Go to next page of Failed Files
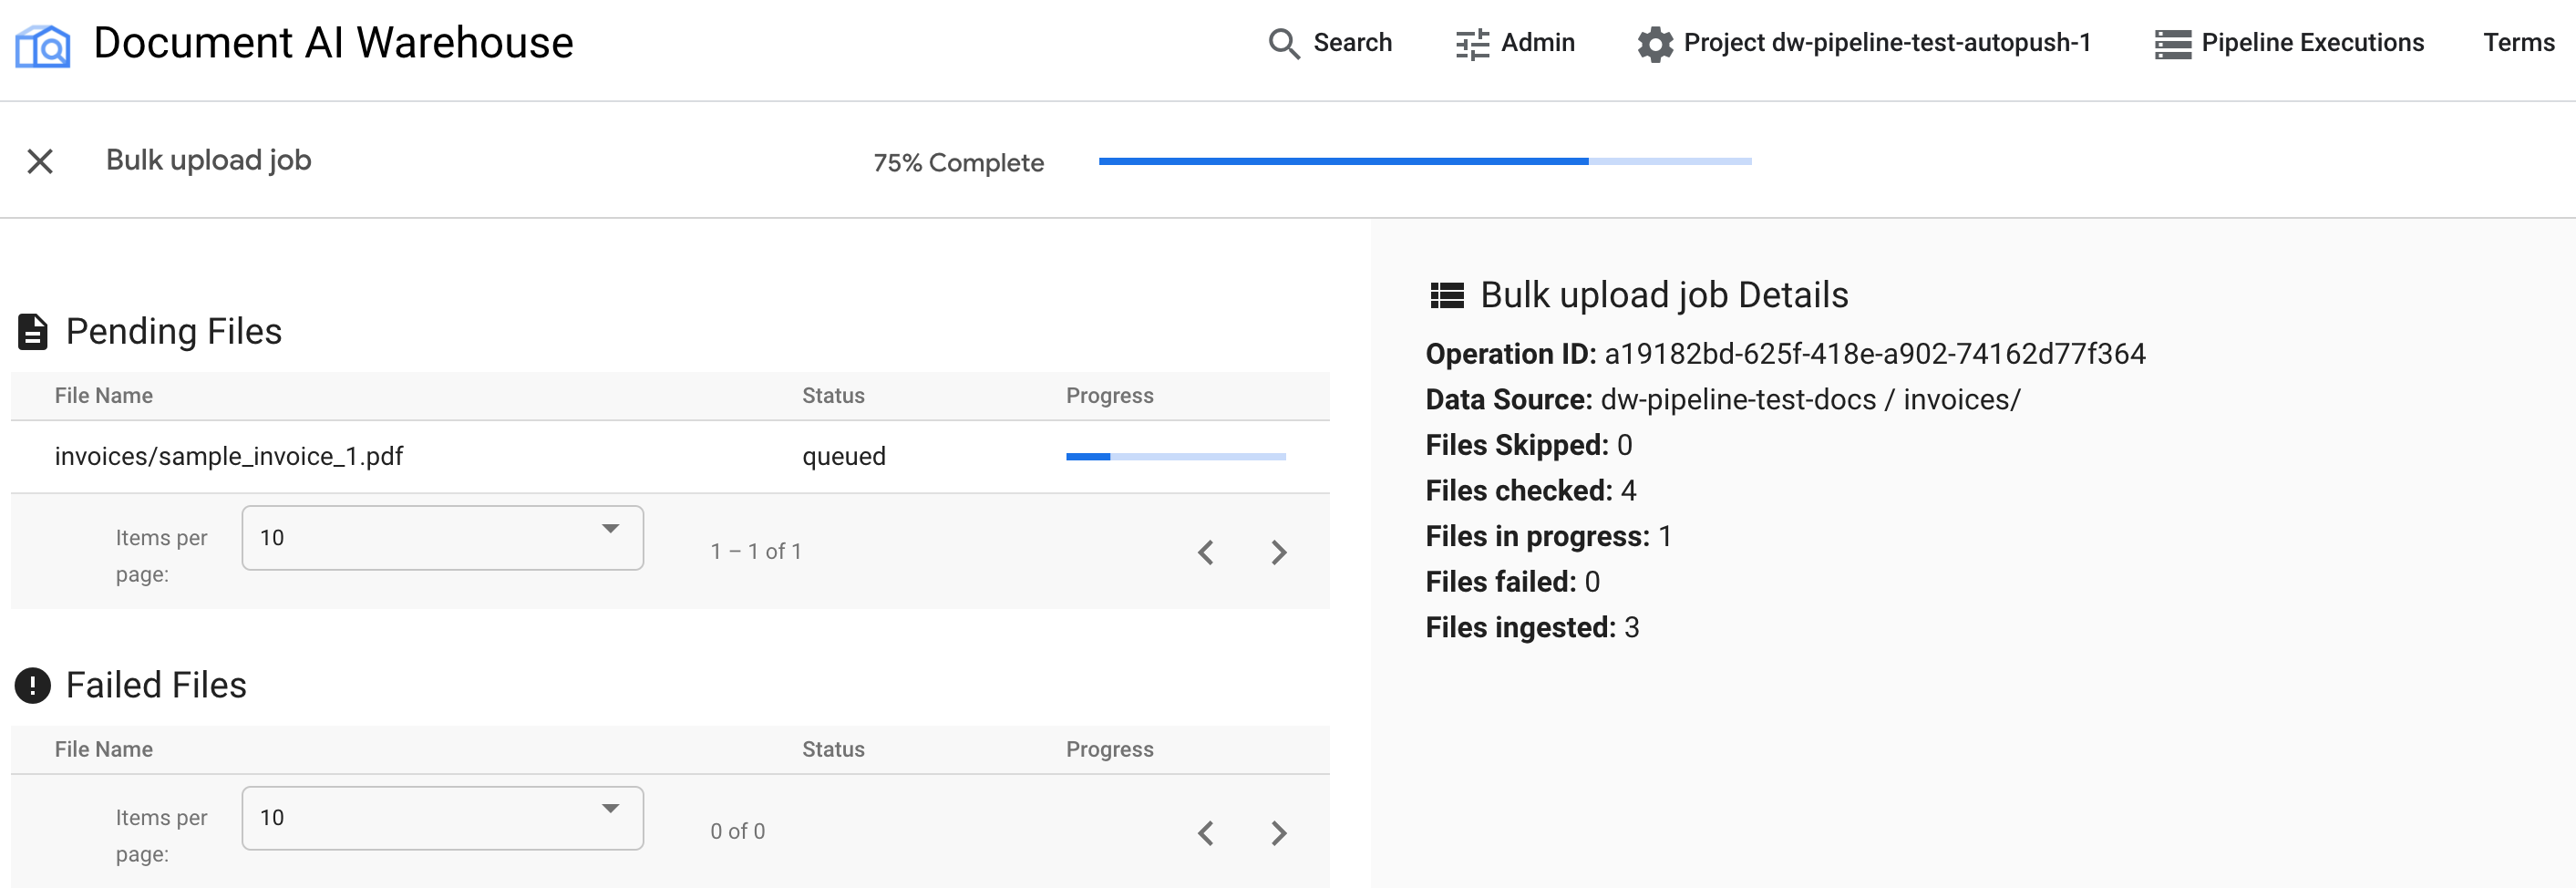This screenshot has width=2576, height=888. pyautogui.click(x=1278, y=833)
